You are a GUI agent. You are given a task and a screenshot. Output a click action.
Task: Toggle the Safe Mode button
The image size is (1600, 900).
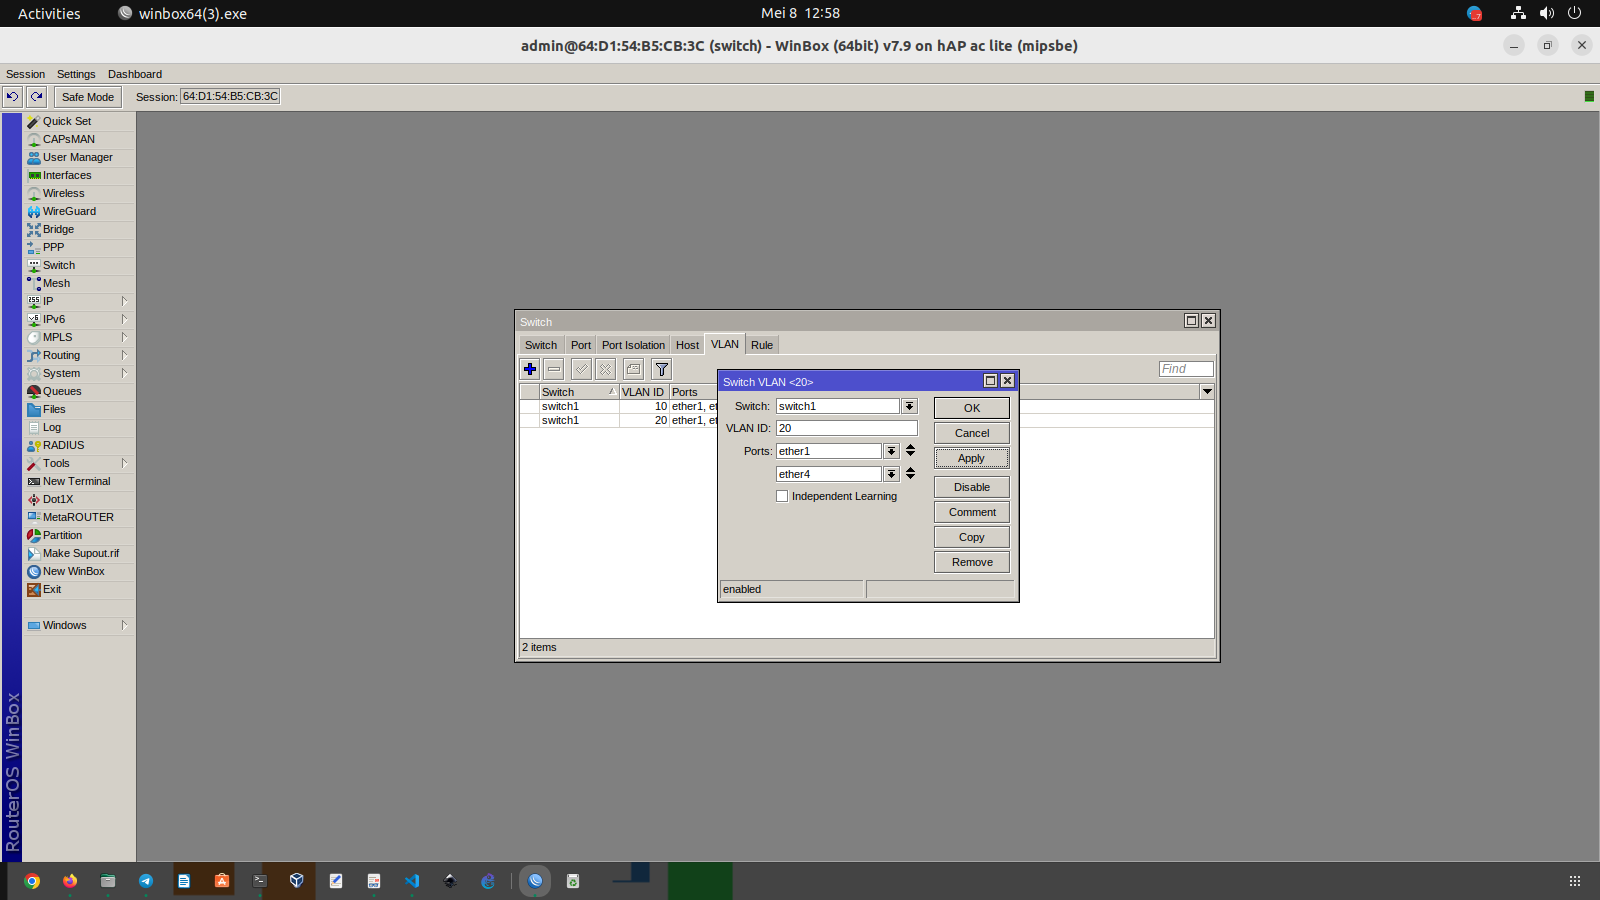[88, 97]
